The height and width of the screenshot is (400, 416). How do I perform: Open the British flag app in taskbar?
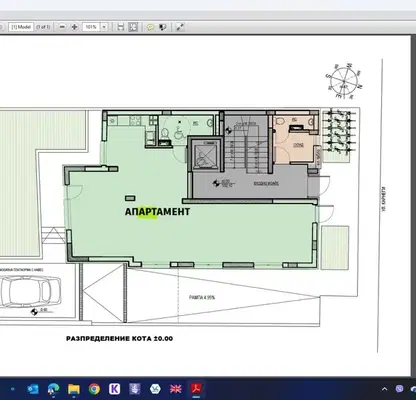point(176,389)
